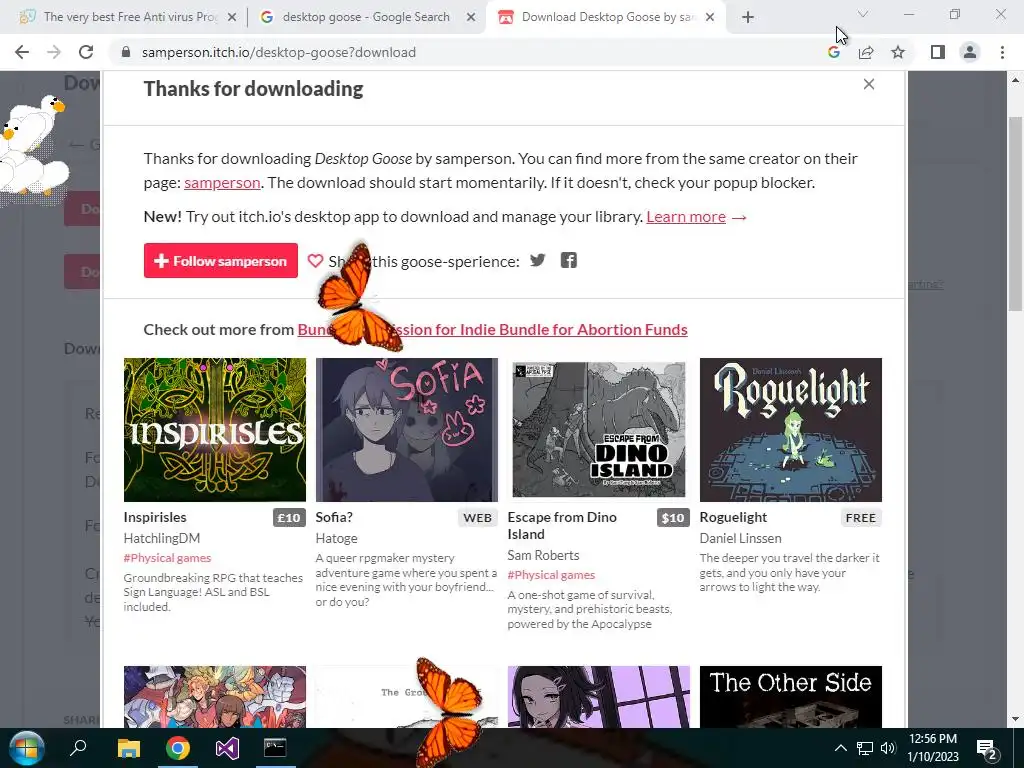
Task: Go back using the browser back arrow
Action: [22, 52]
